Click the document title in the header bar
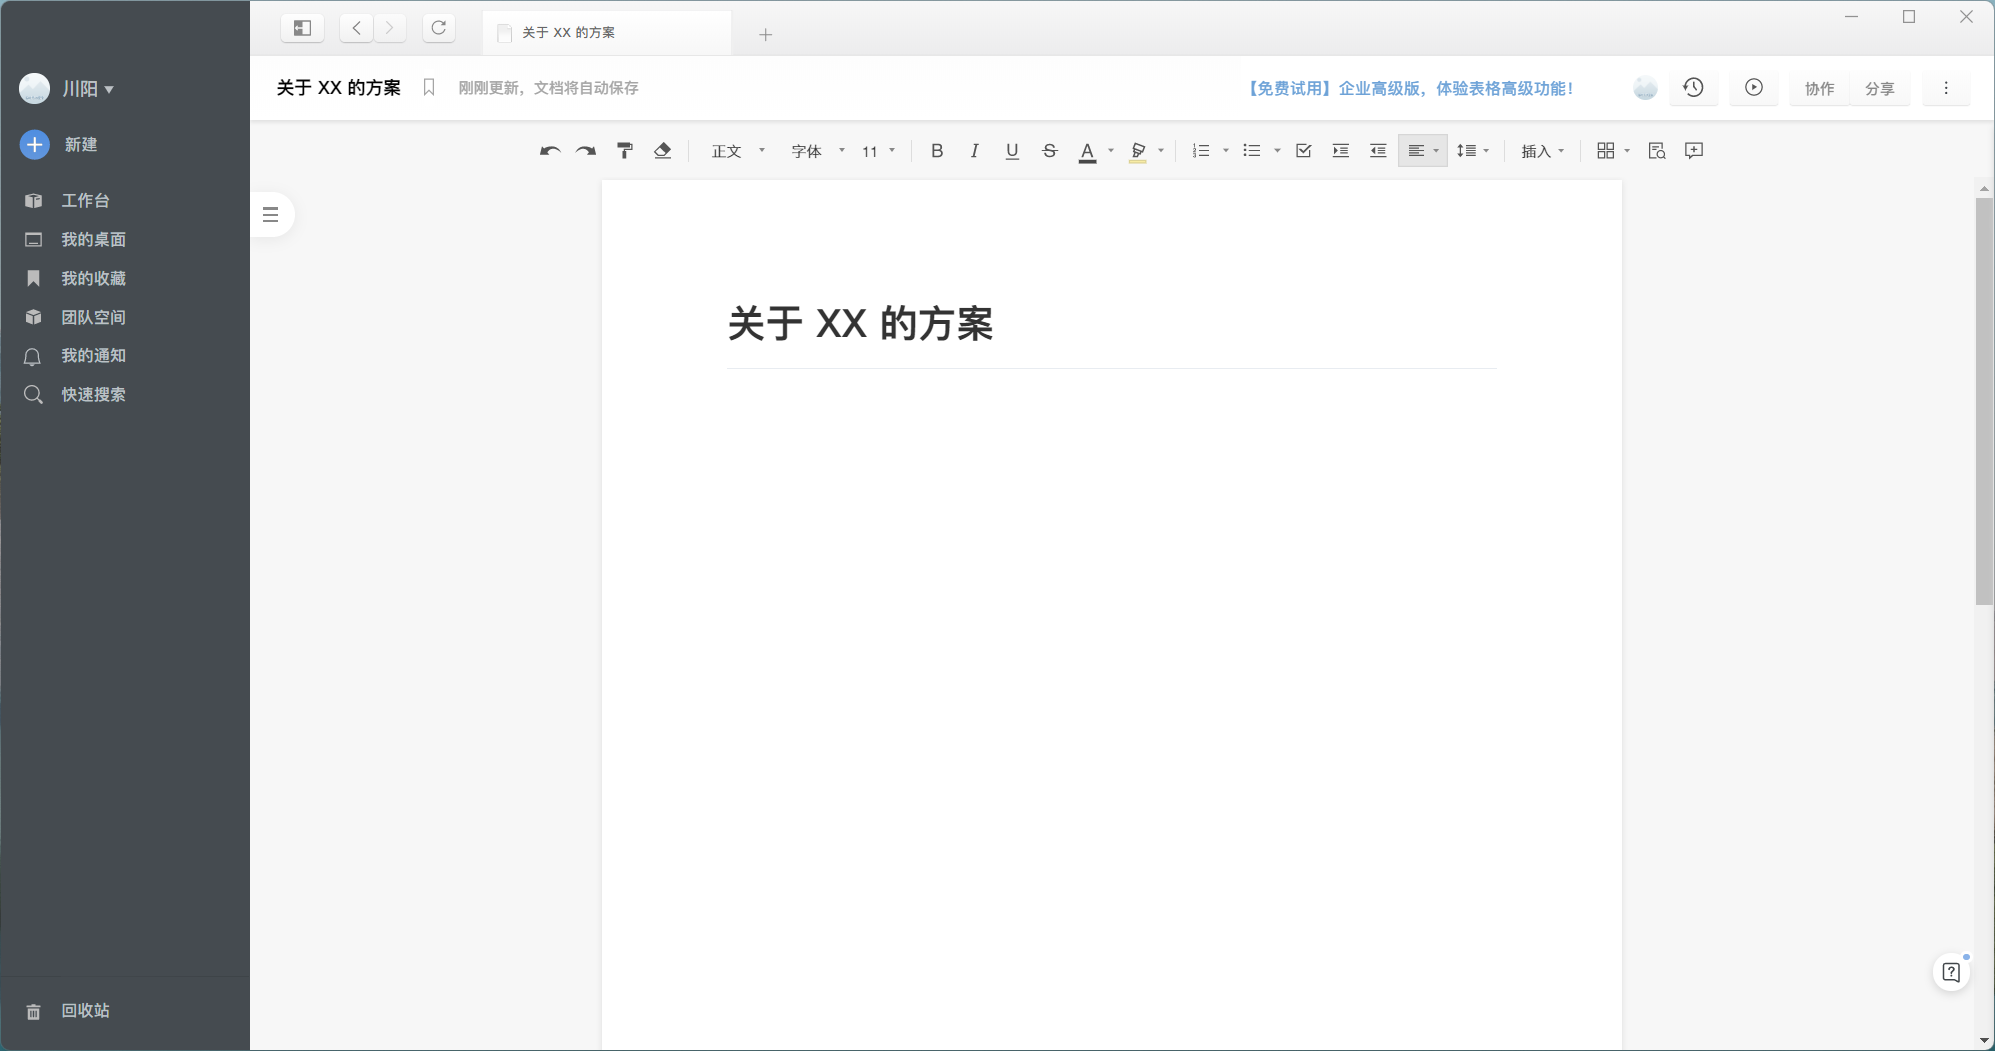1995x1051 pixels. pyautogui.click(x=338, y=88)
